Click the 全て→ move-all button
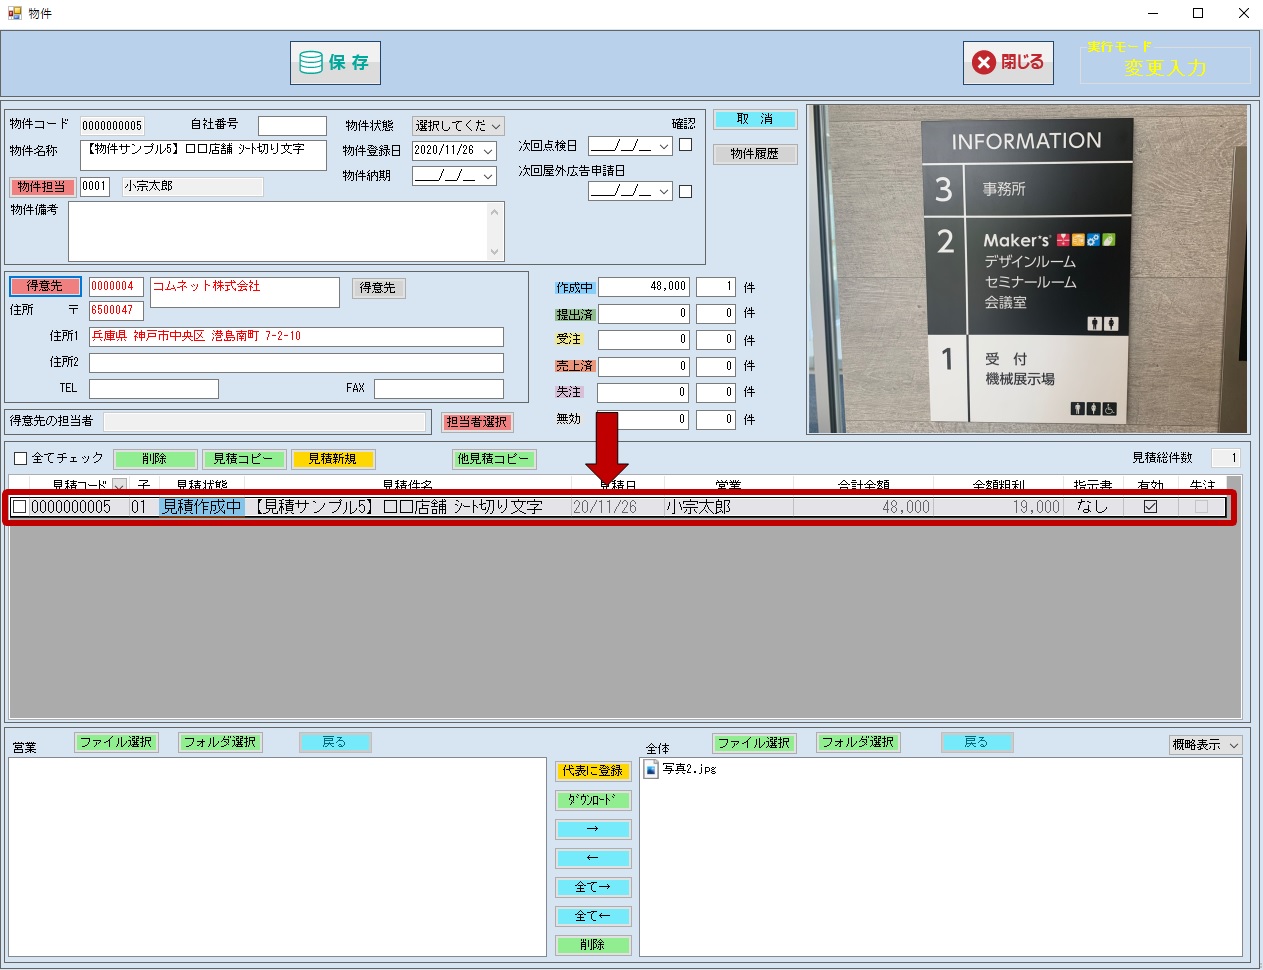1263x970 pixels. click(x=593, y=887)
